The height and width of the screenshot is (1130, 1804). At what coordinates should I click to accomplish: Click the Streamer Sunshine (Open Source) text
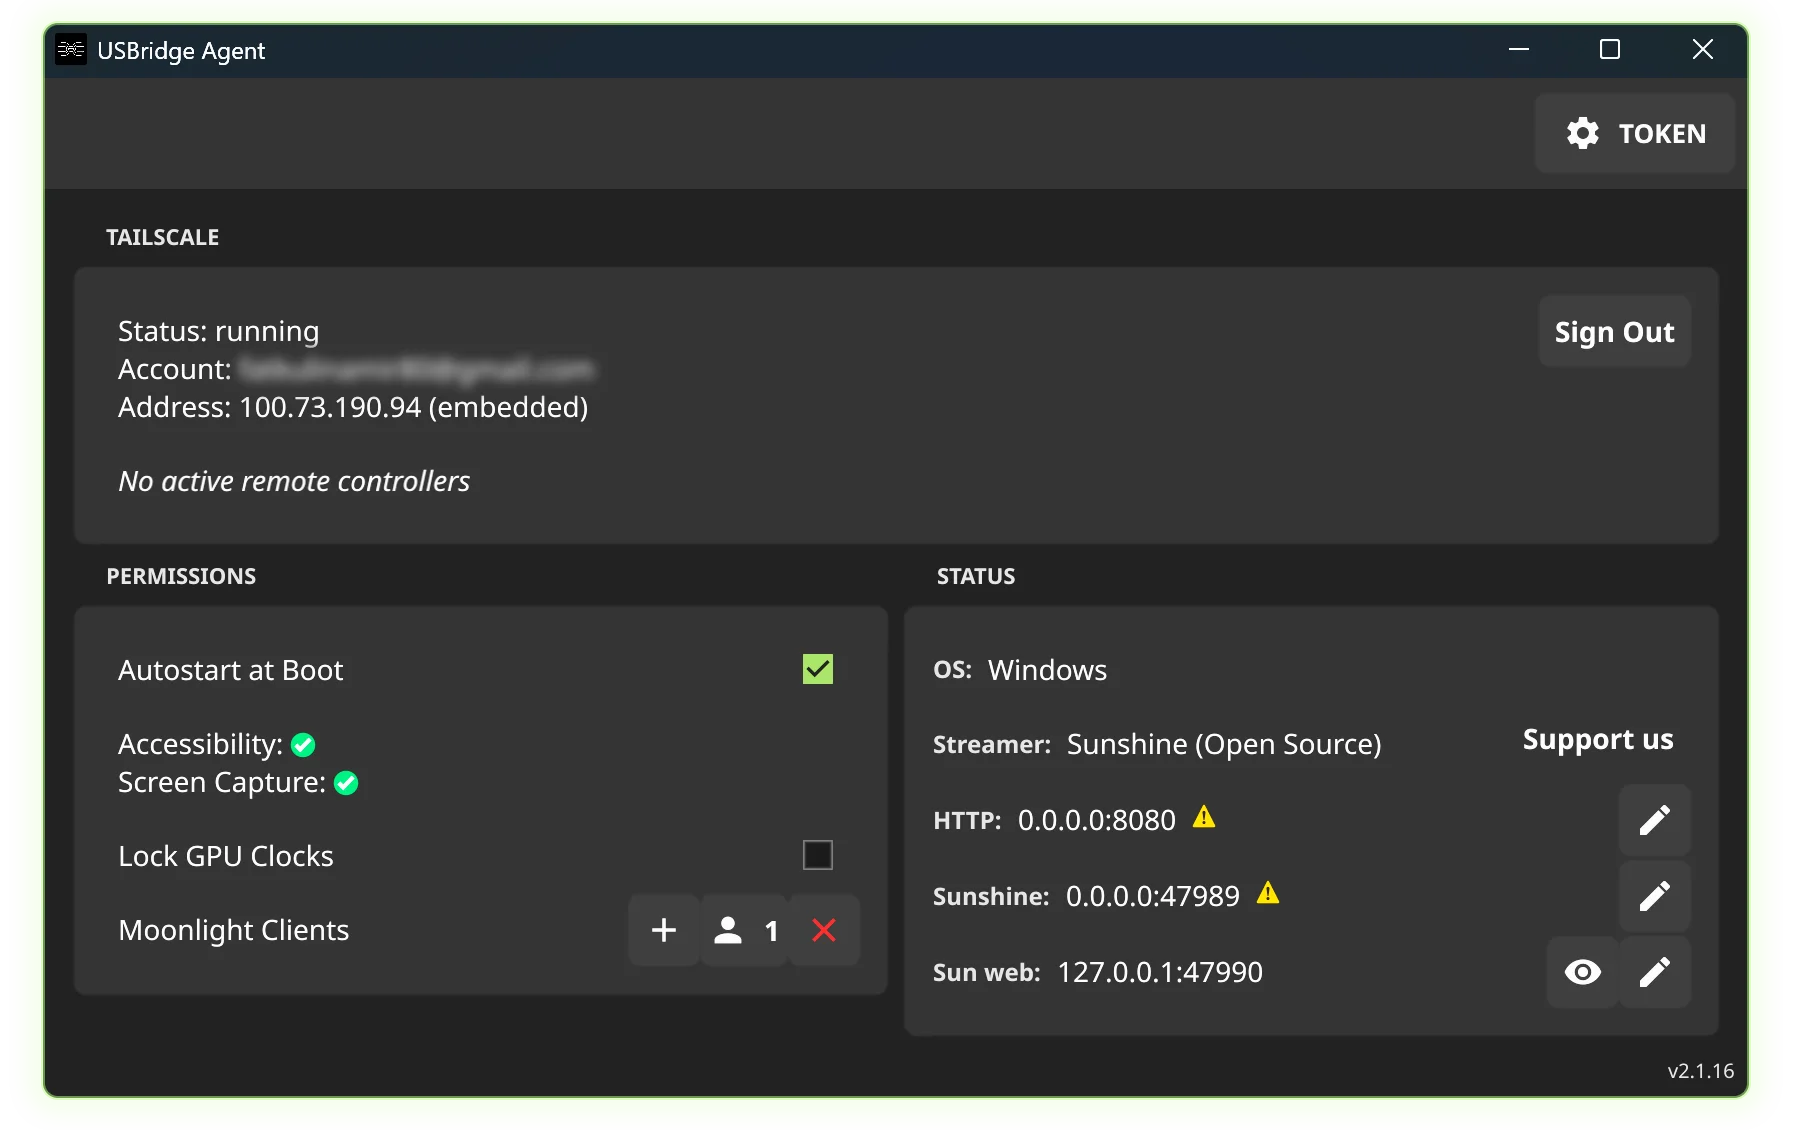1224,745
